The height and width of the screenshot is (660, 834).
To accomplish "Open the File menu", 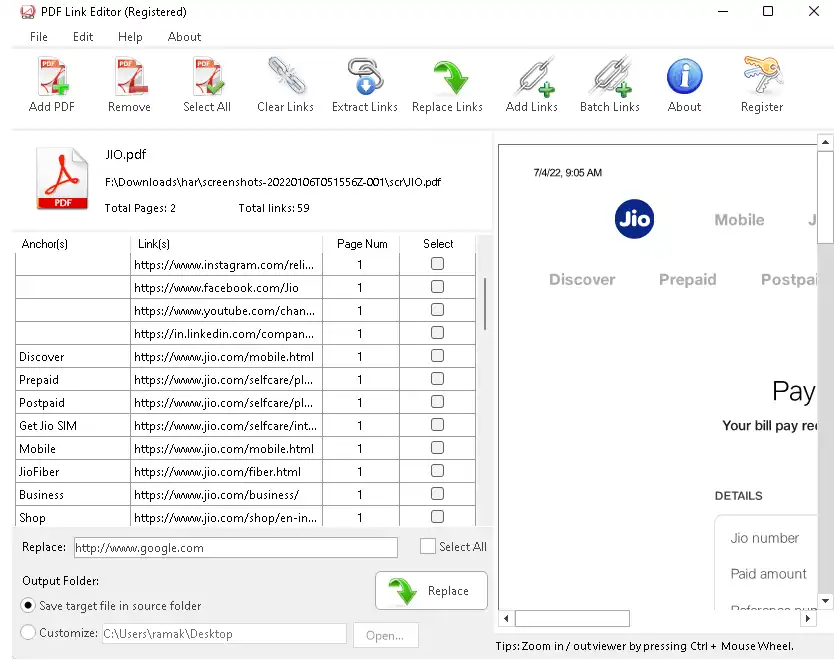I will (39, 37).
